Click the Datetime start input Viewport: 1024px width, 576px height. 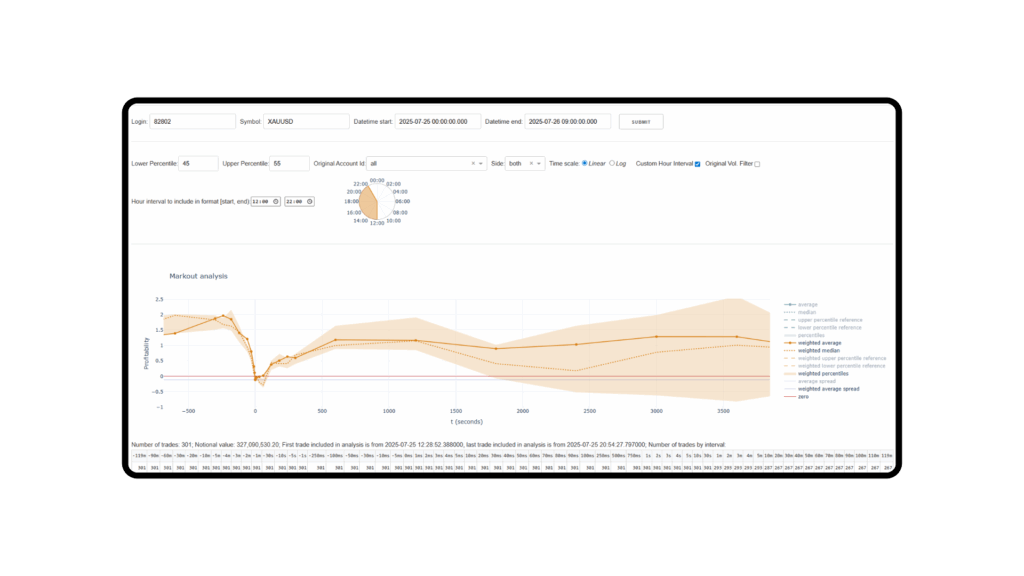(x=437, y=121)
